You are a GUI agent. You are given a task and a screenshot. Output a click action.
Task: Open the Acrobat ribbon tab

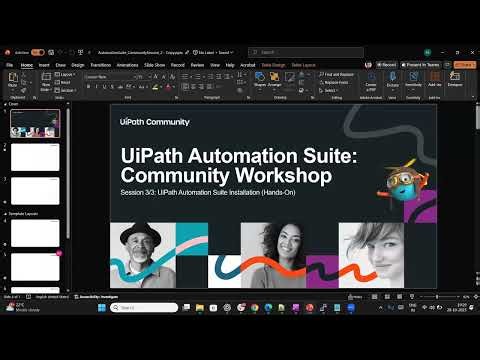tap(248, 65)
